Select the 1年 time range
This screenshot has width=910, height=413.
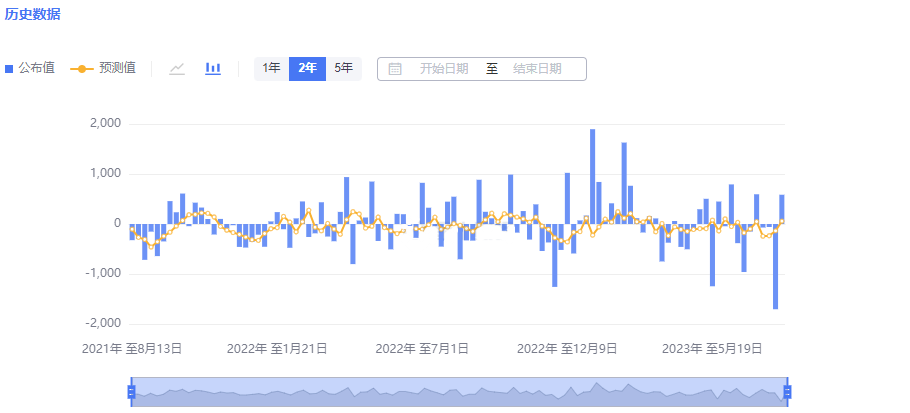[x=271, y=68]
